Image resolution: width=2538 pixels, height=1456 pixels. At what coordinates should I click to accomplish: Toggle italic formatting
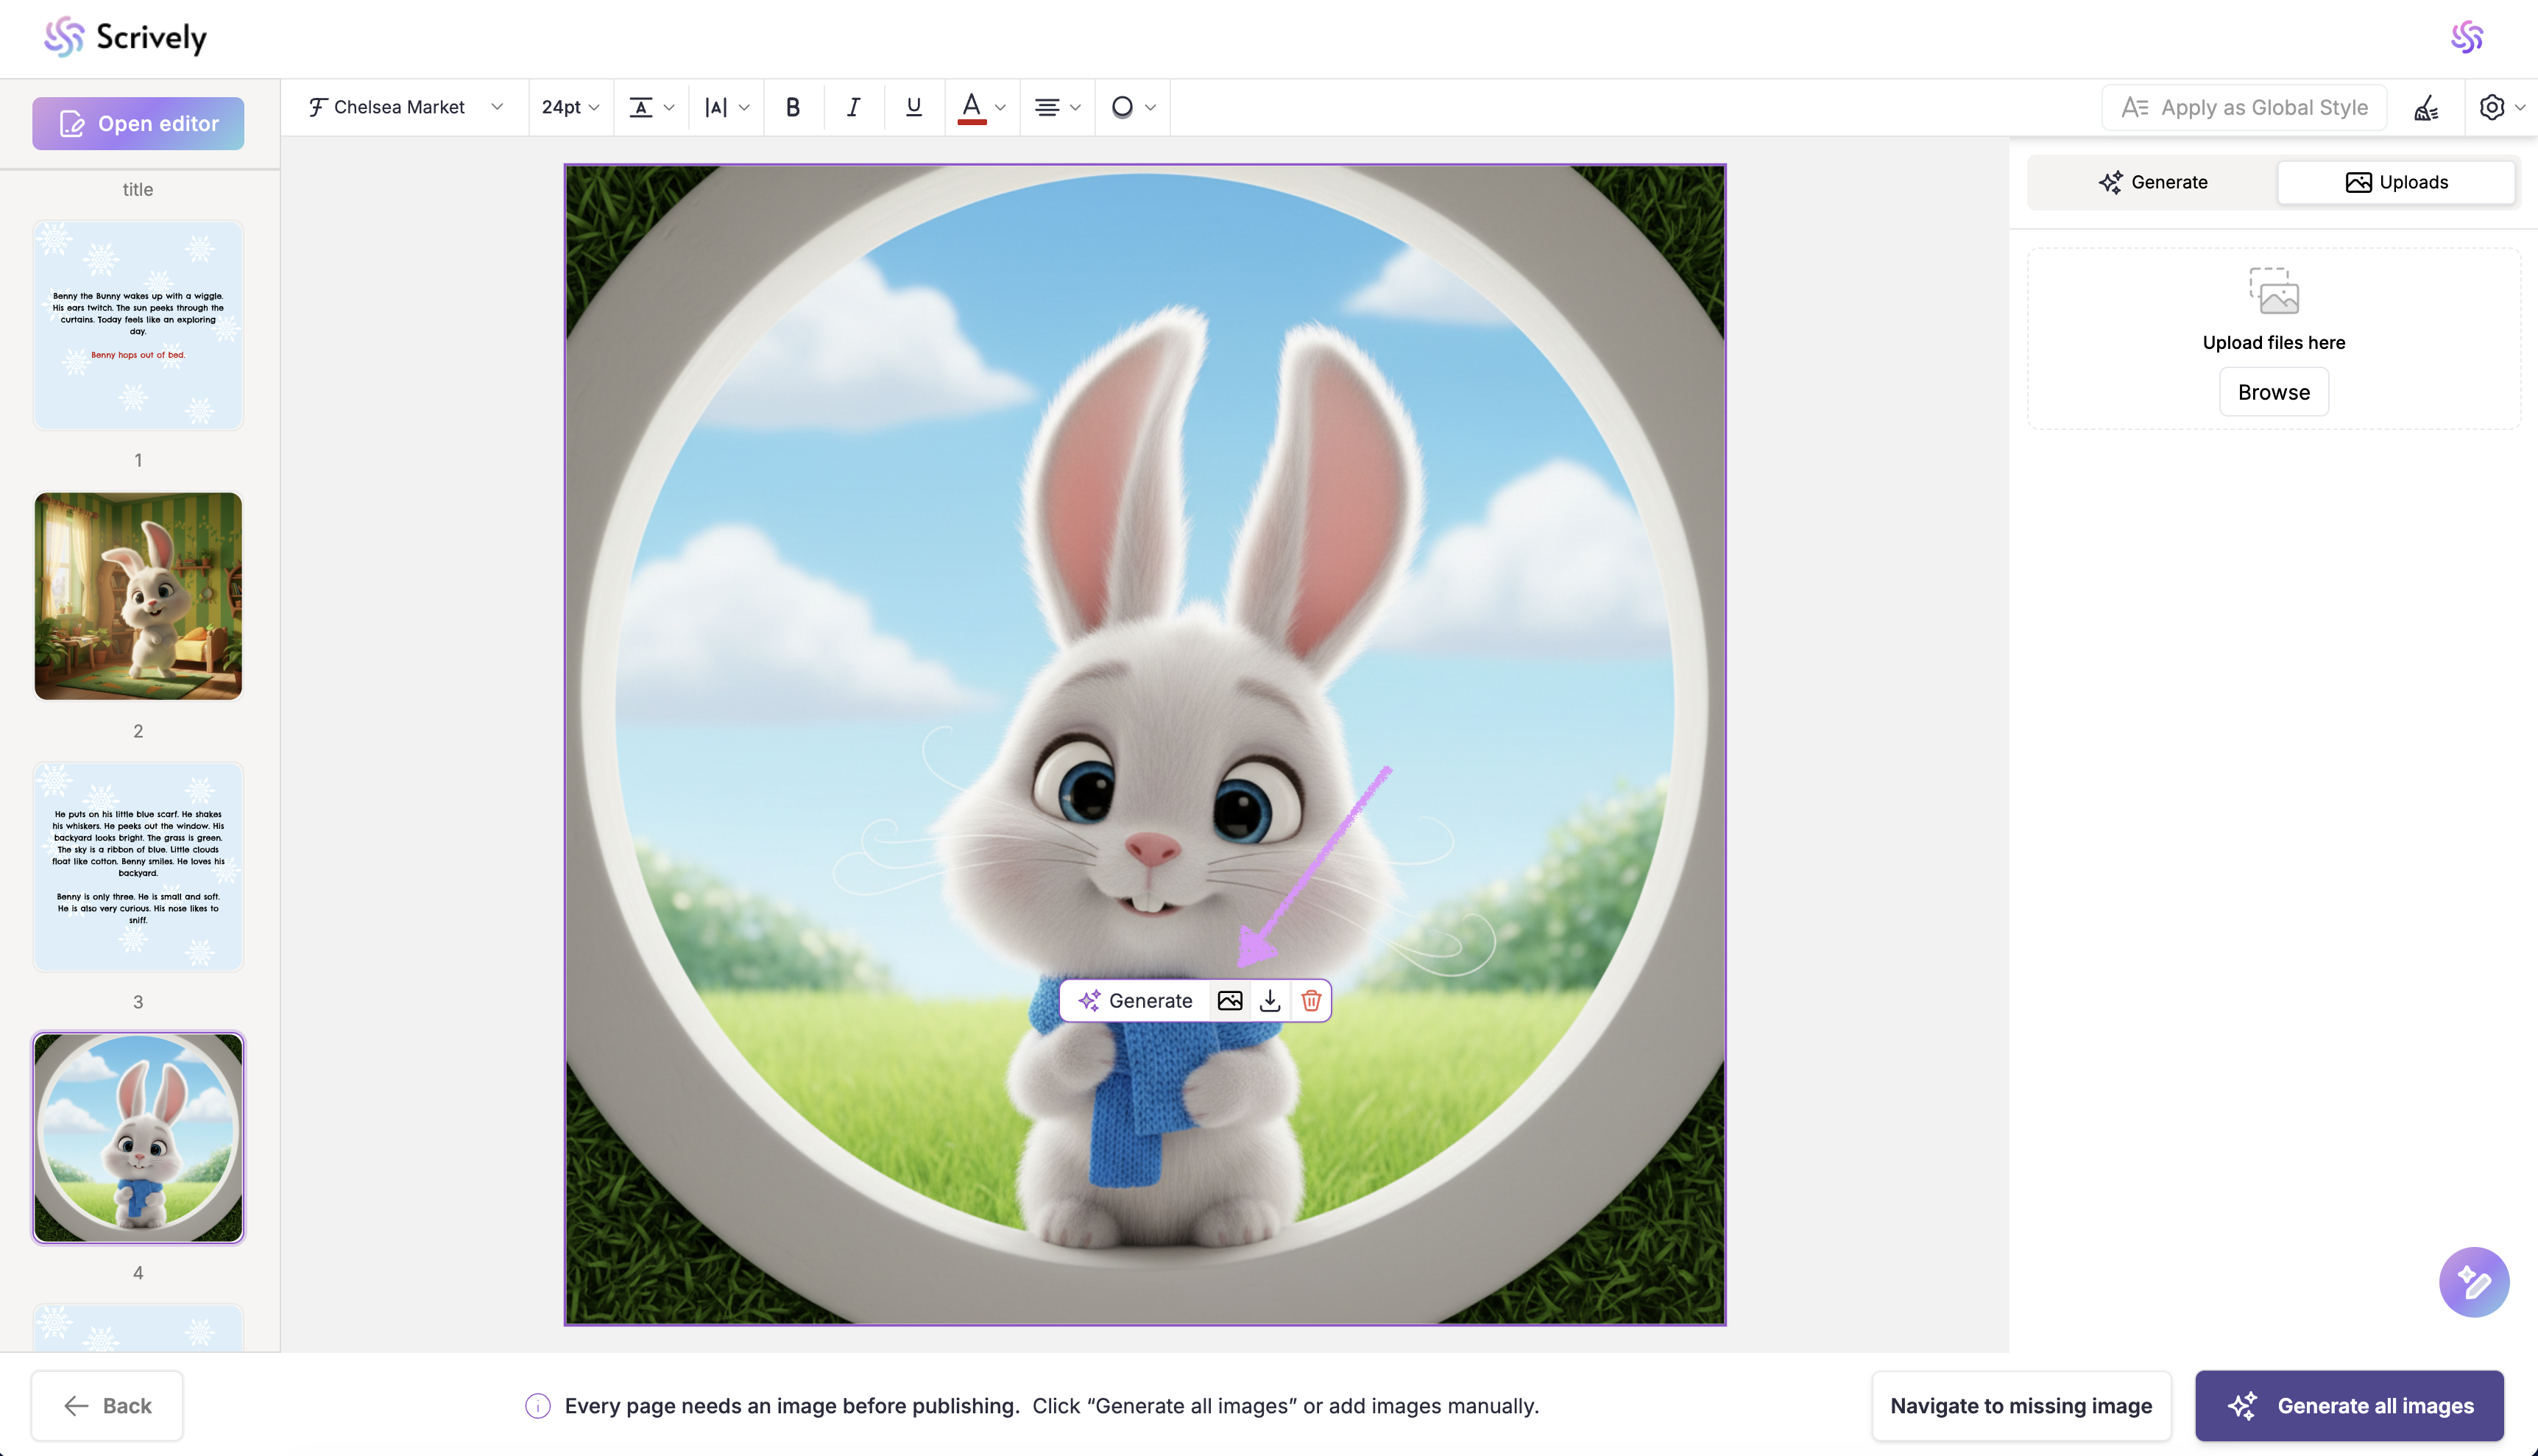pos(853,107)
